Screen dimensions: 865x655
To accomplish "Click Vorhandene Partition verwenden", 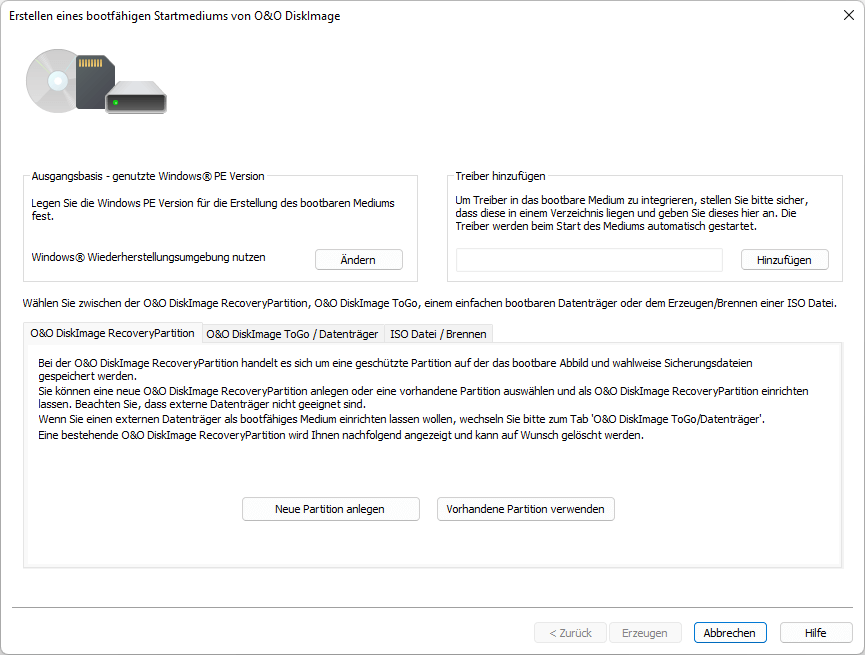I will 525,509.
